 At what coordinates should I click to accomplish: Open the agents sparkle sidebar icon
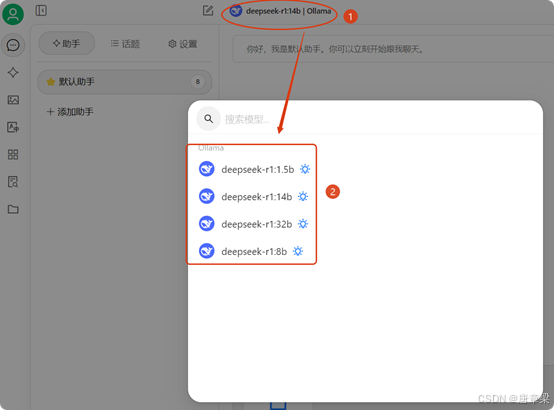13,72
